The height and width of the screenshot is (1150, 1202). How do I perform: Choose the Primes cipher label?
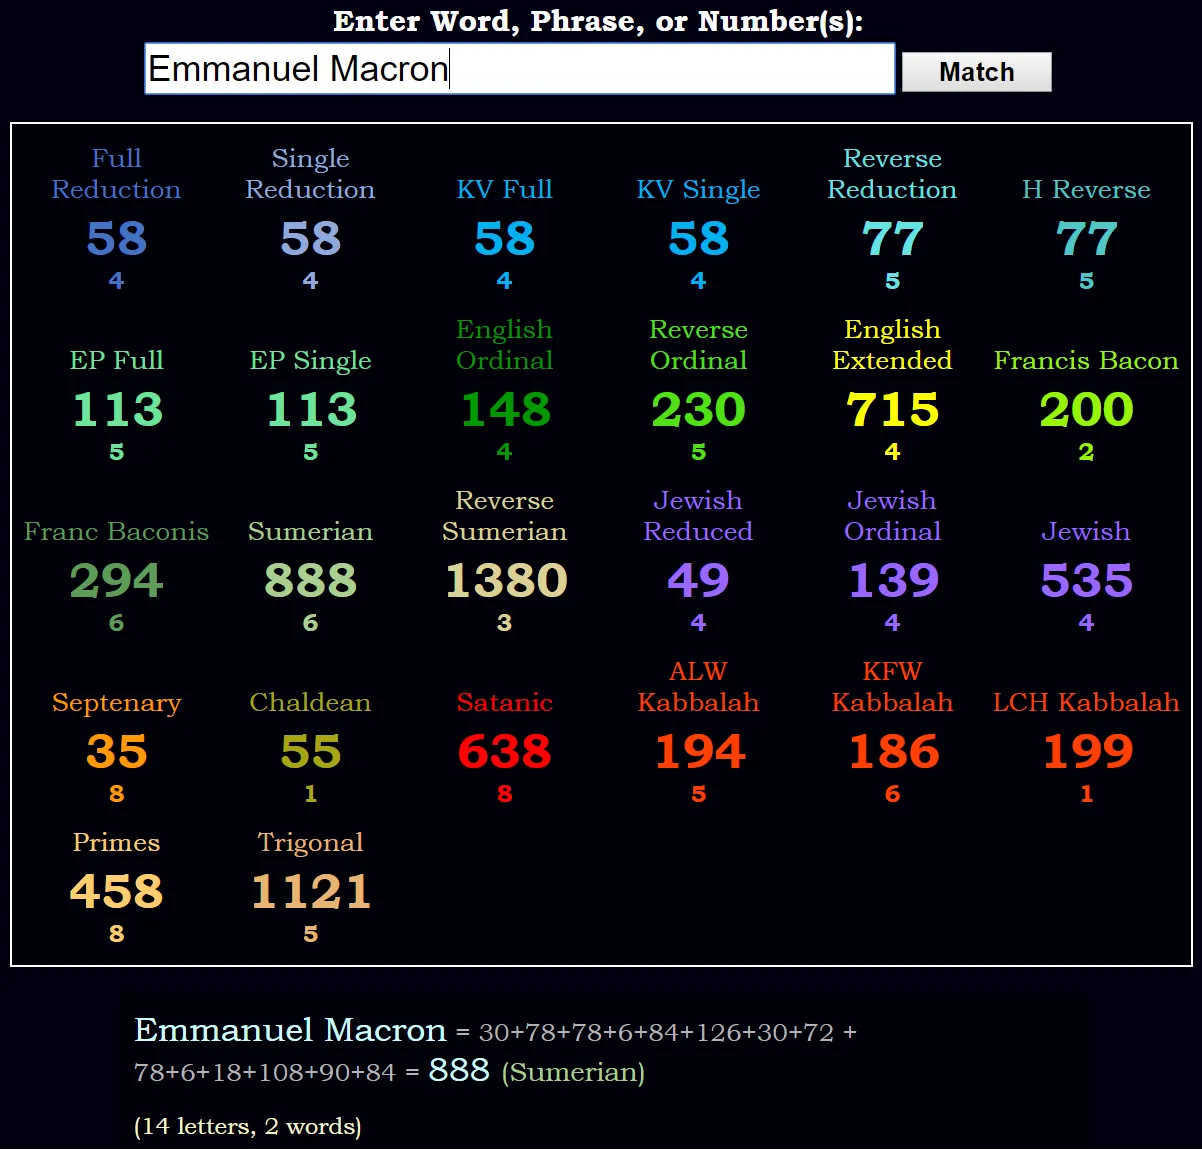pos(116,842)
